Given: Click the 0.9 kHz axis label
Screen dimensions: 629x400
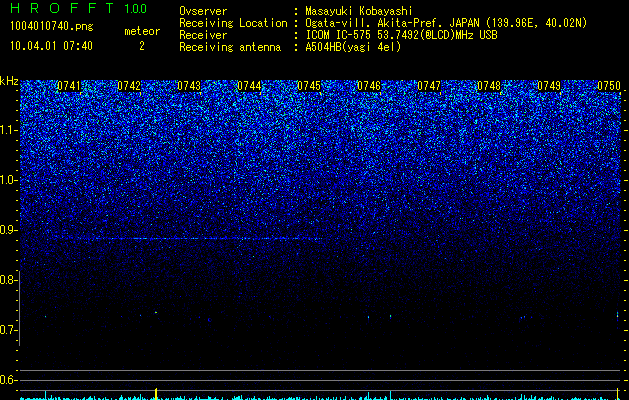Looking at the screenshot, I should 8,230.
